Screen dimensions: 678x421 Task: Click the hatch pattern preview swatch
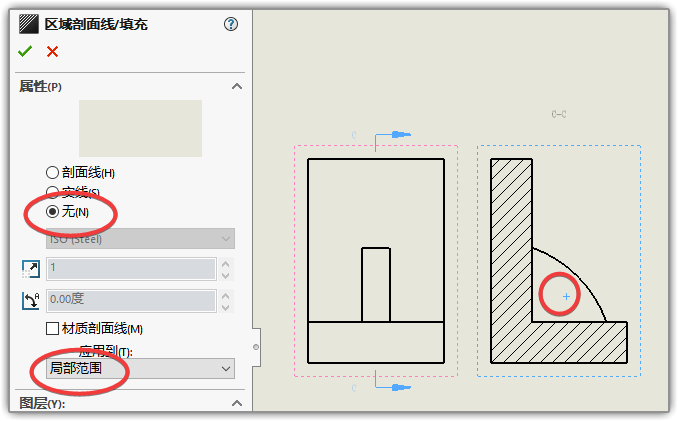pyautogui.click(x=140, y=128)
